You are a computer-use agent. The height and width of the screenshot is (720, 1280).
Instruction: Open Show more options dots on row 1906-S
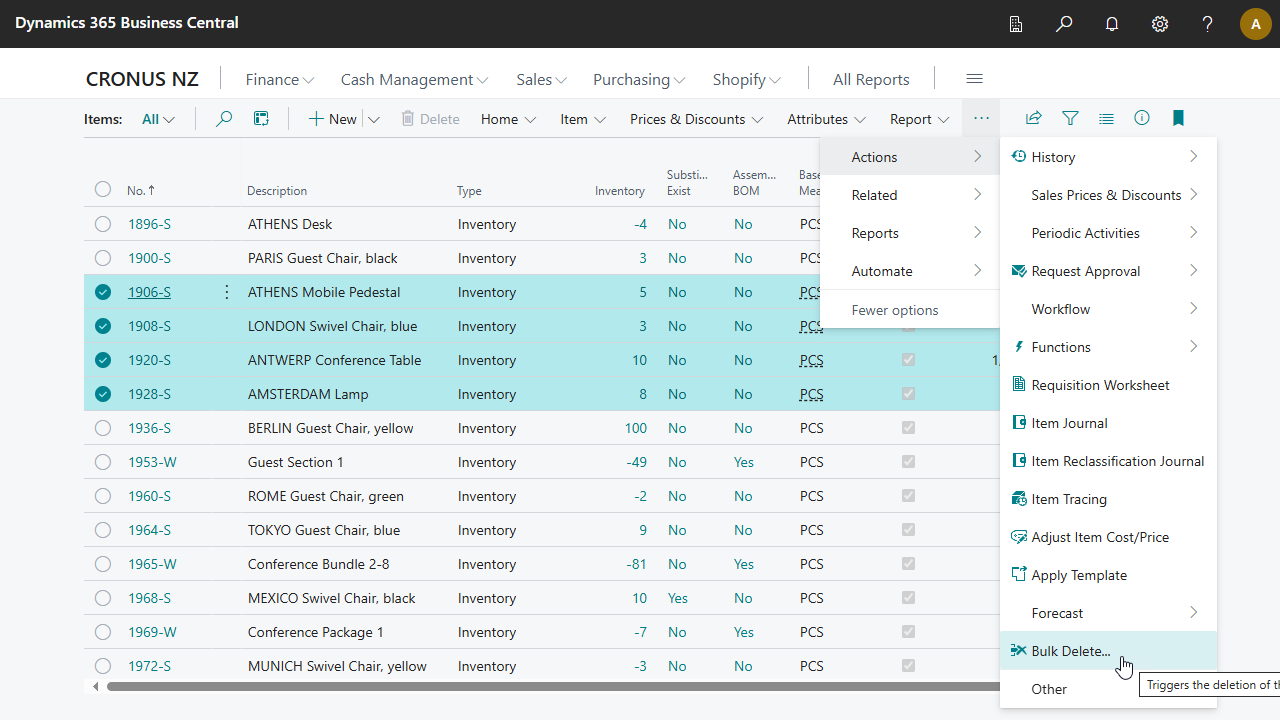point(227,292)
